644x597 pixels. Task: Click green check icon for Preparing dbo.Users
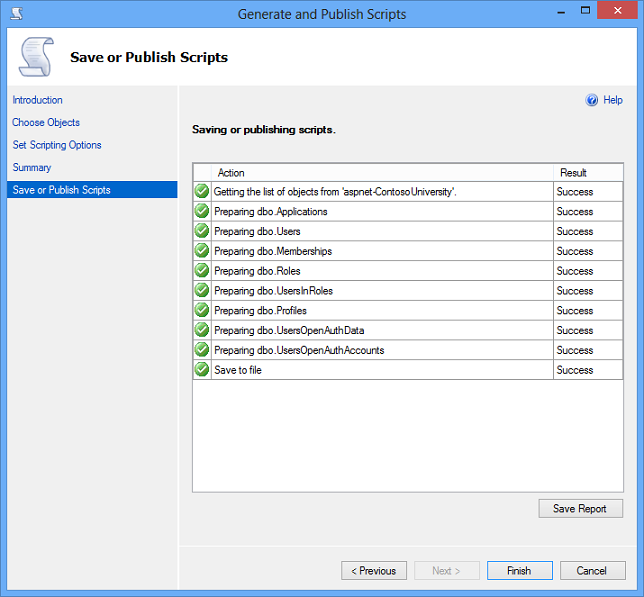click(202, 231)
